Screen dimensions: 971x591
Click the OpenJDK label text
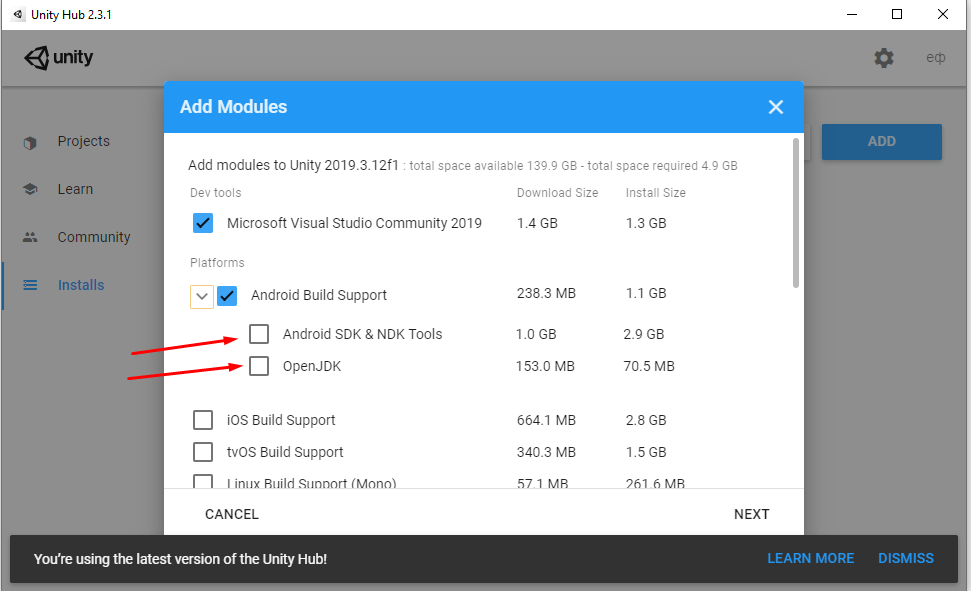point(311,366)
